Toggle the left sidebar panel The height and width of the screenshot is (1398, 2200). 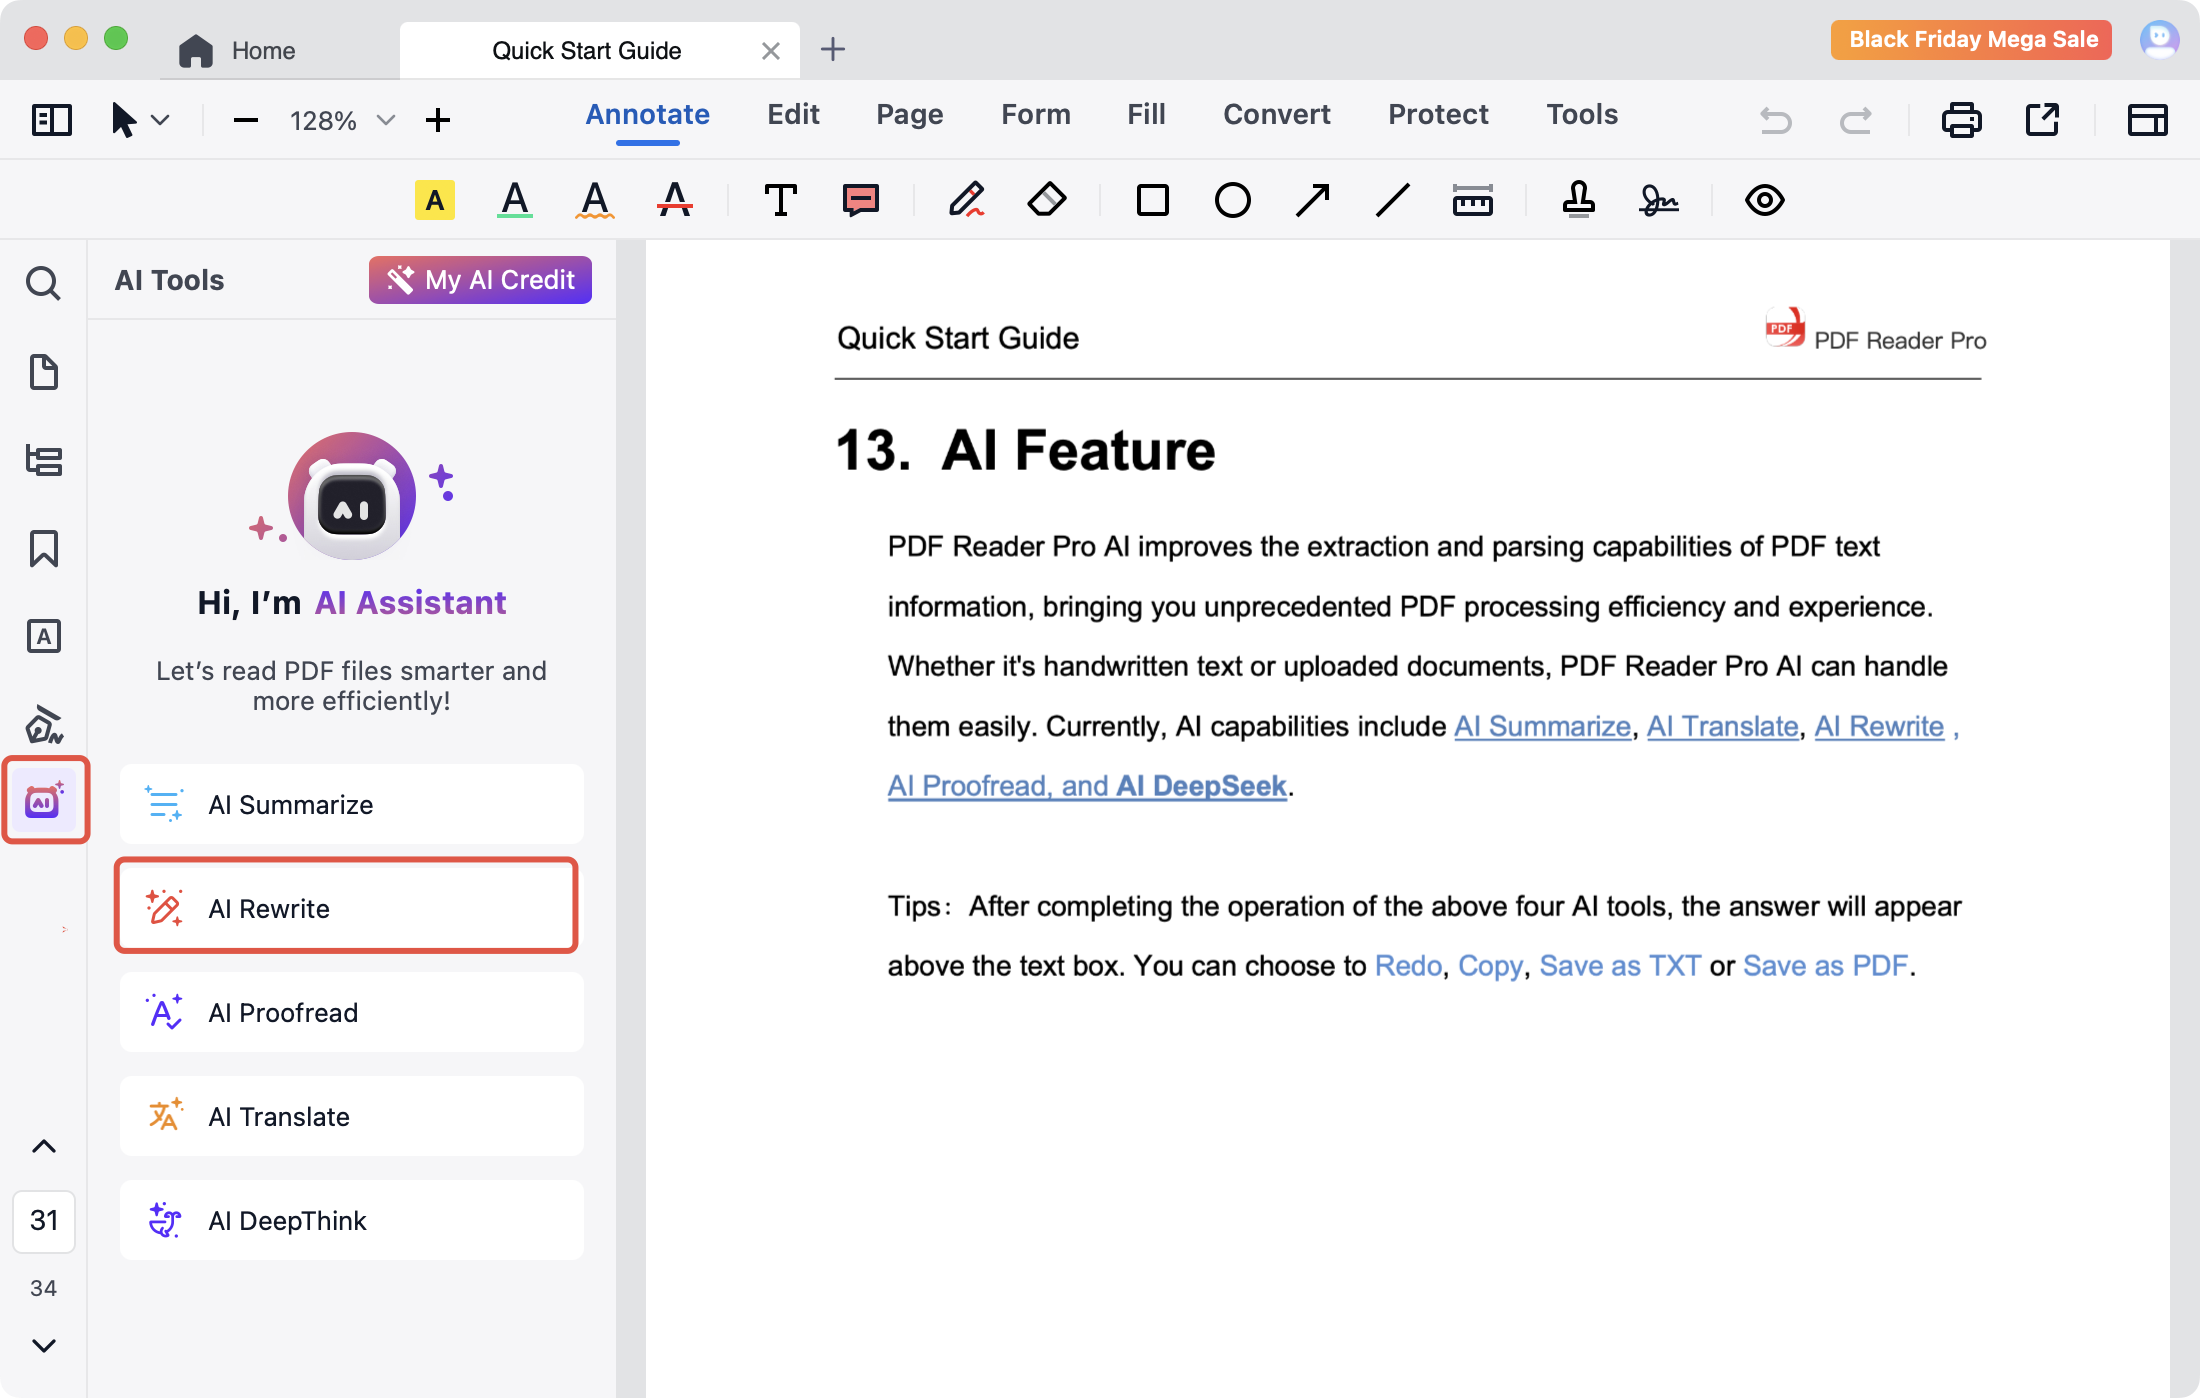(52, 120)
